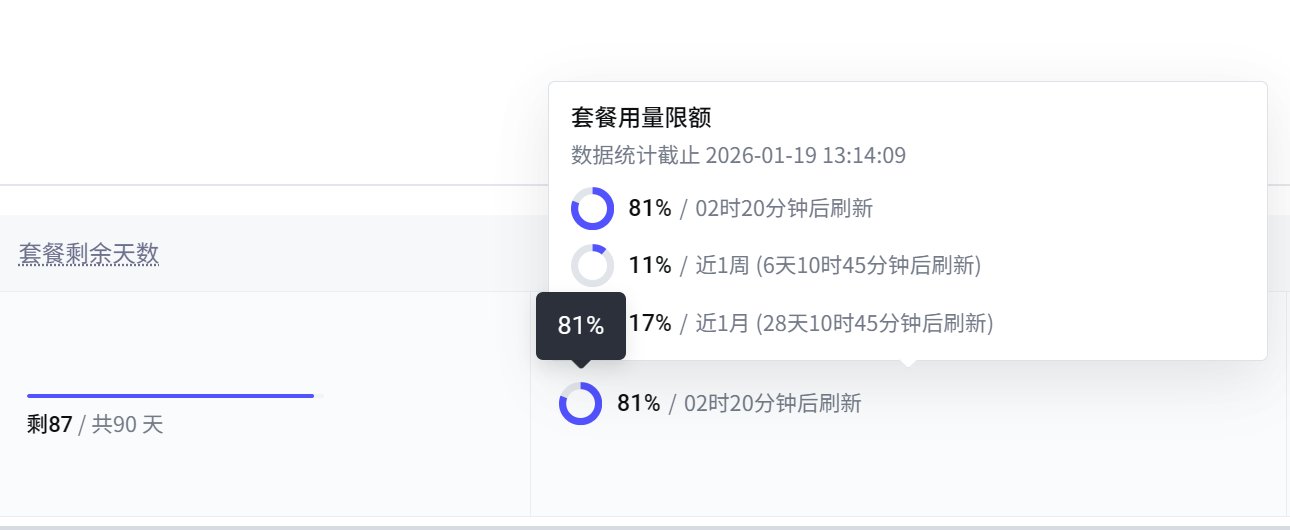Click the 11% percentage text
Viewport: 1290px width, 530px height.
650,266
